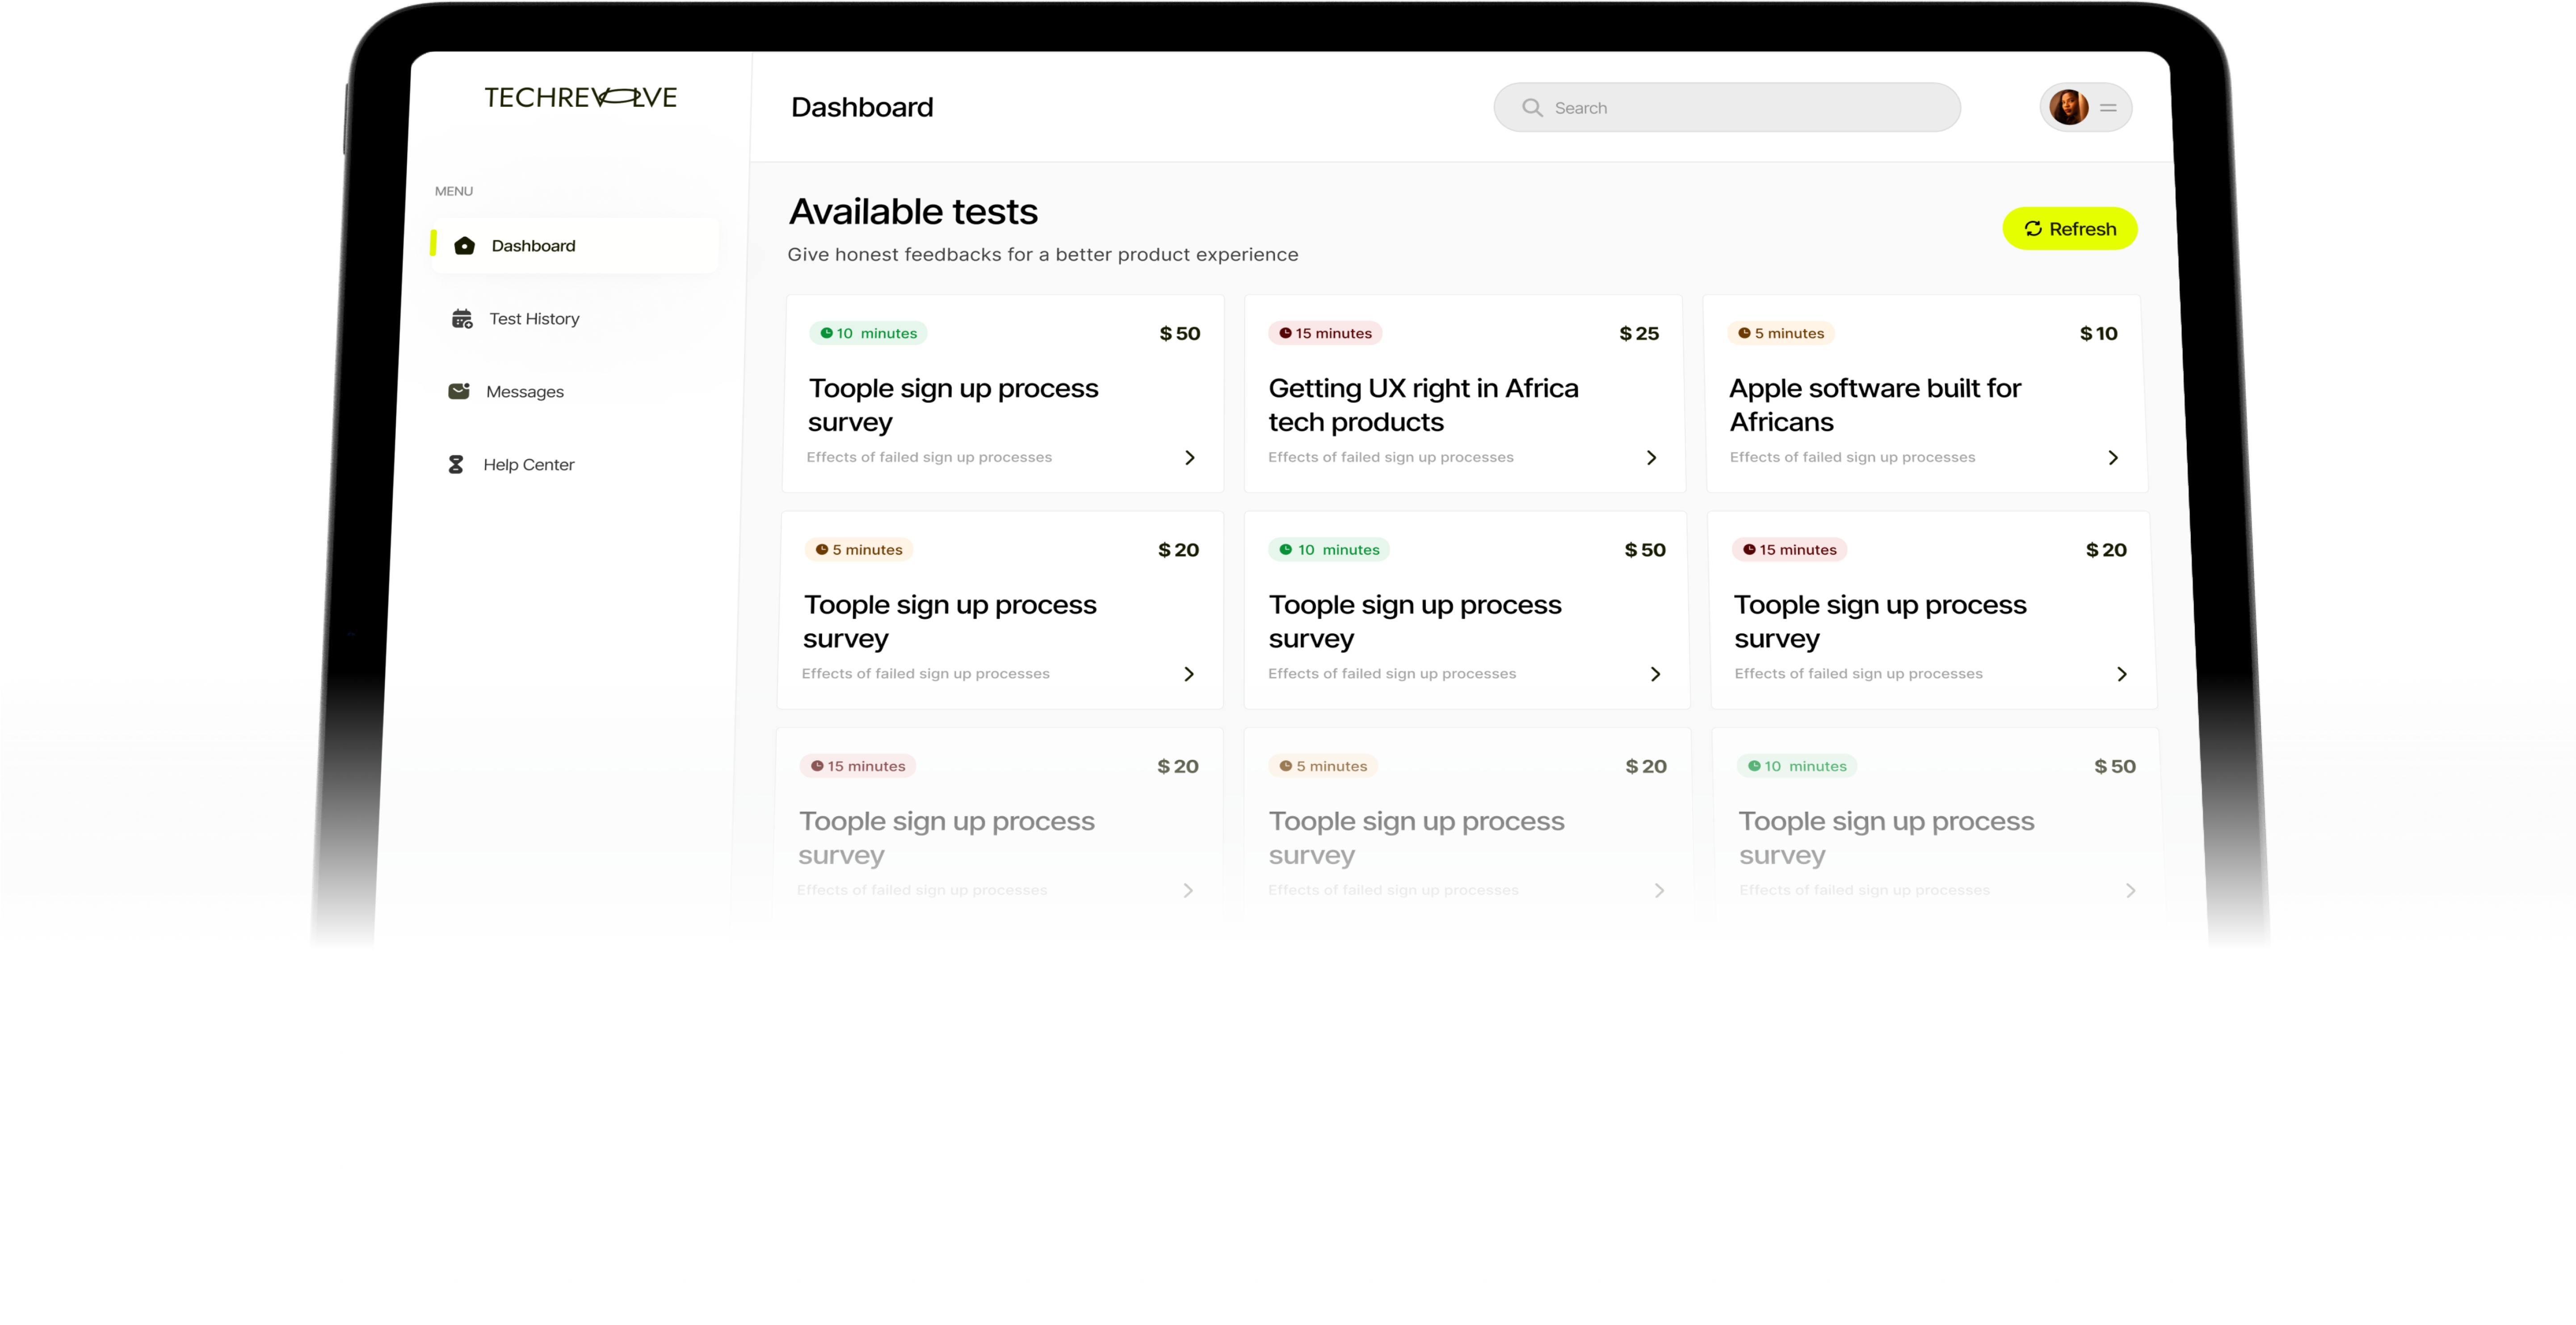Open the Help Center menu item
The width and height of the screenshot is (2576, 1325).
point(528,465)
